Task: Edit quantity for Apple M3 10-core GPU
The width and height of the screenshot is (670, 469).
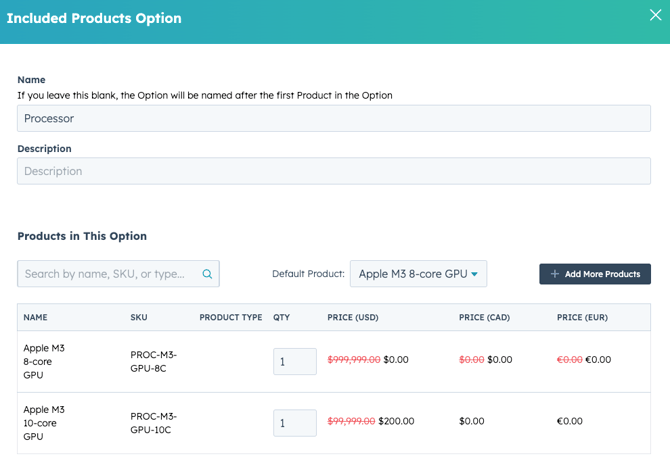Action: (x=294, y=423)
